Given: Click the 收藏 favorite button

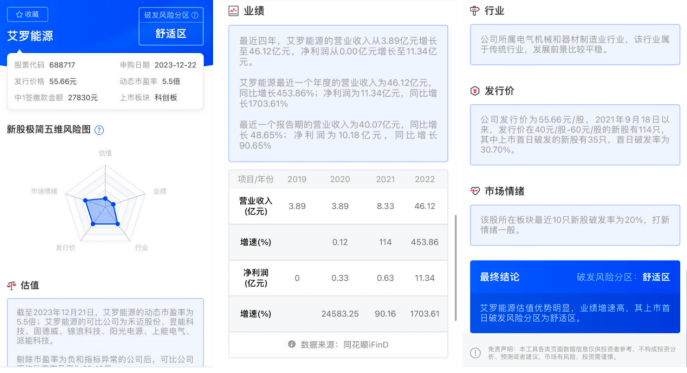Looking at the screenshot, I should pos(28,14).
